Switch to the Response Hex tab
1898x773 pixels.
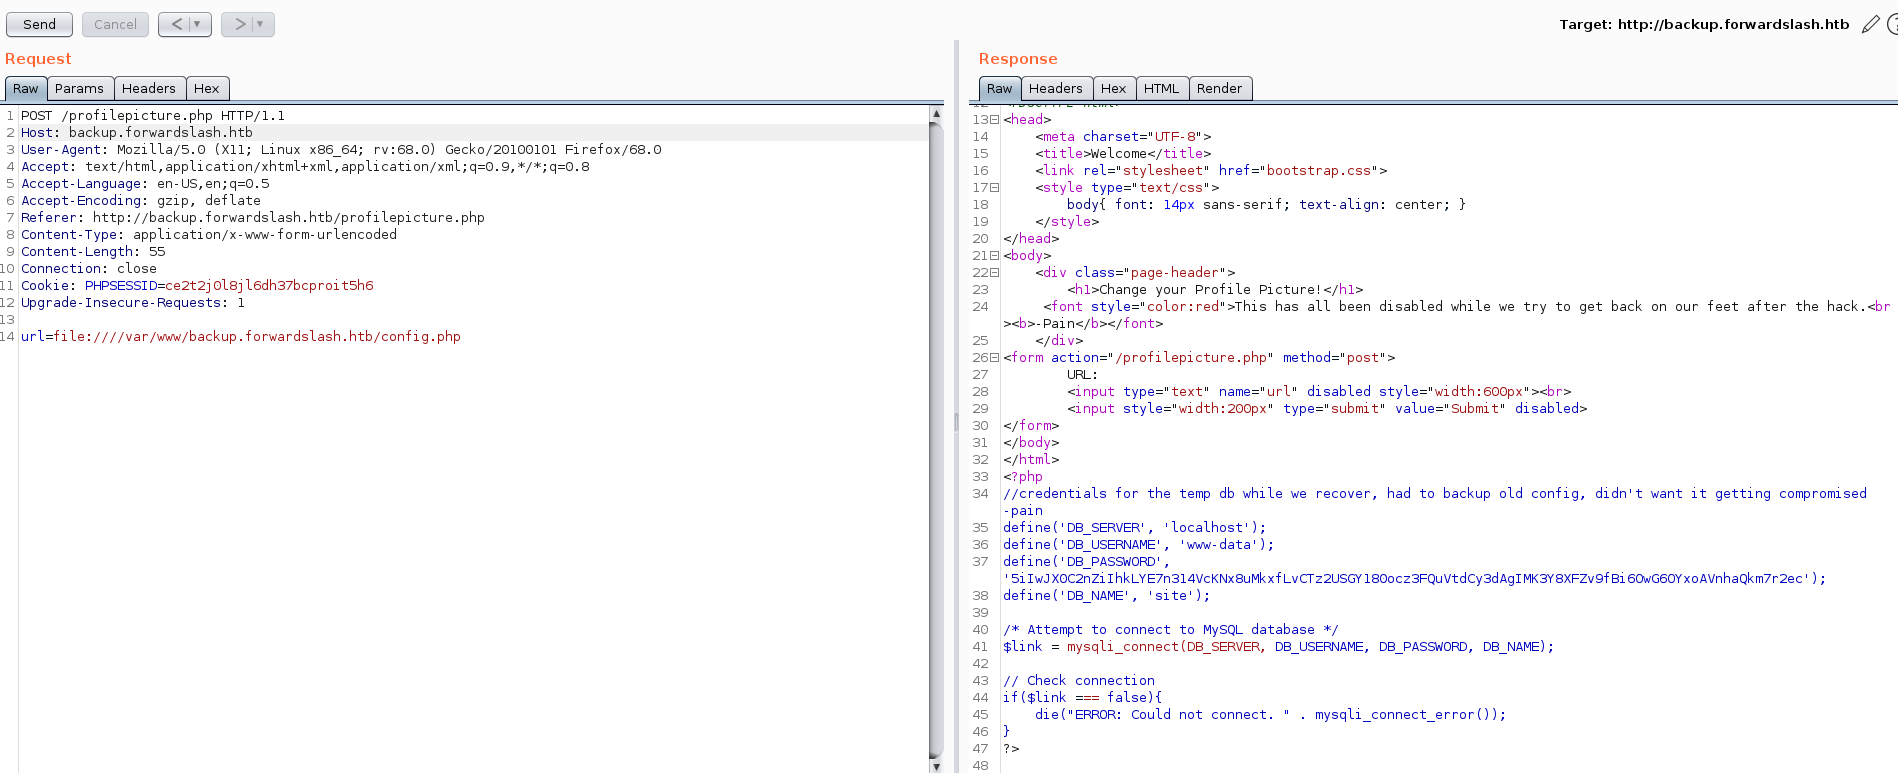[1114, 88]
